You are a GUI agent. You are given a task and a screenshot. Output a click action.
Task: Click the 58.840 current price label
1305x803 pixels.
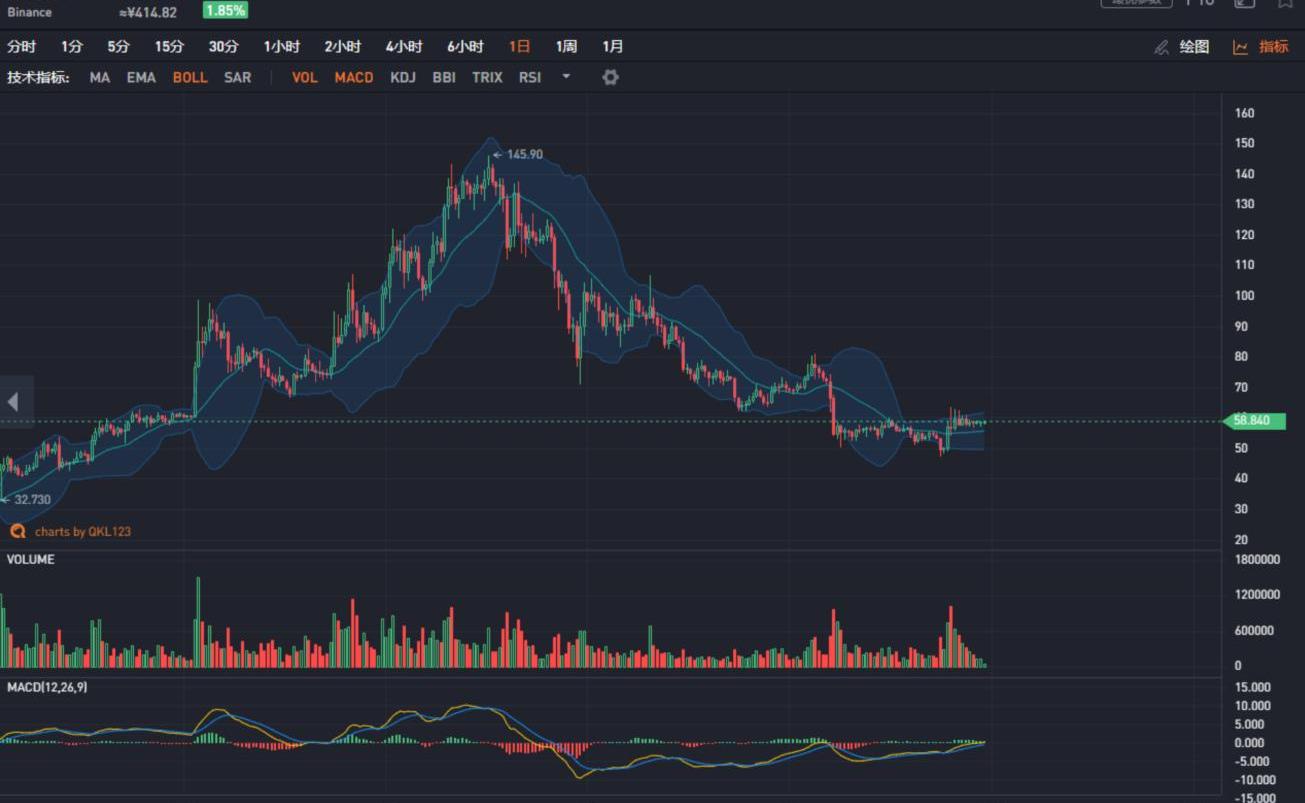(x=1254, y=421)
